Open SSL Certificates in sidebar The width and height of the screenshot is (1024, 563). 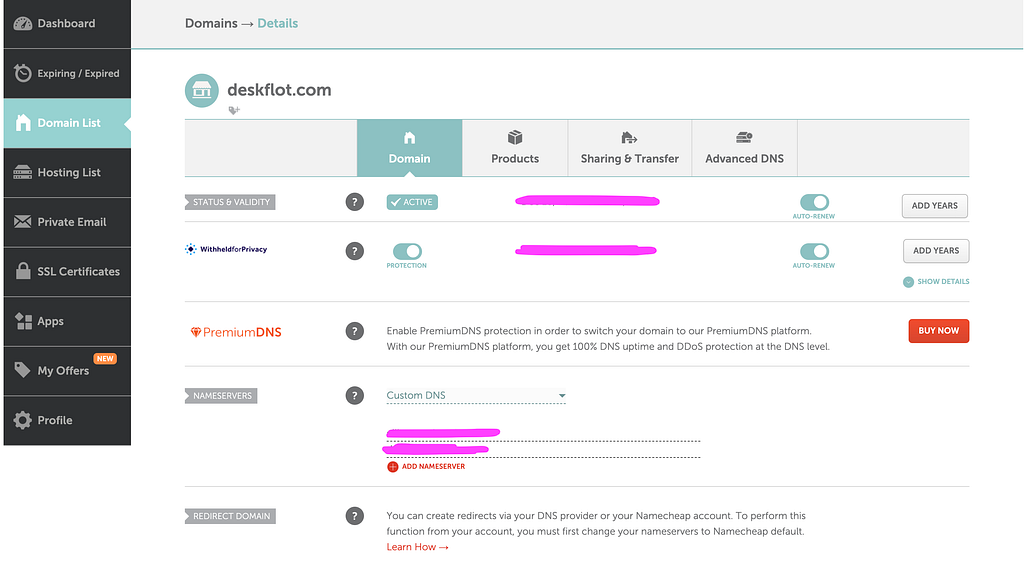pos(67,271)
